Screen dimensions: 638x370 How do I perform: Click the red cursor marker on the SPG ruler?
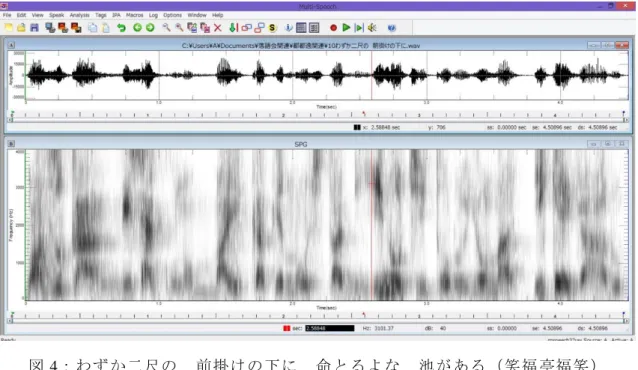364,314
